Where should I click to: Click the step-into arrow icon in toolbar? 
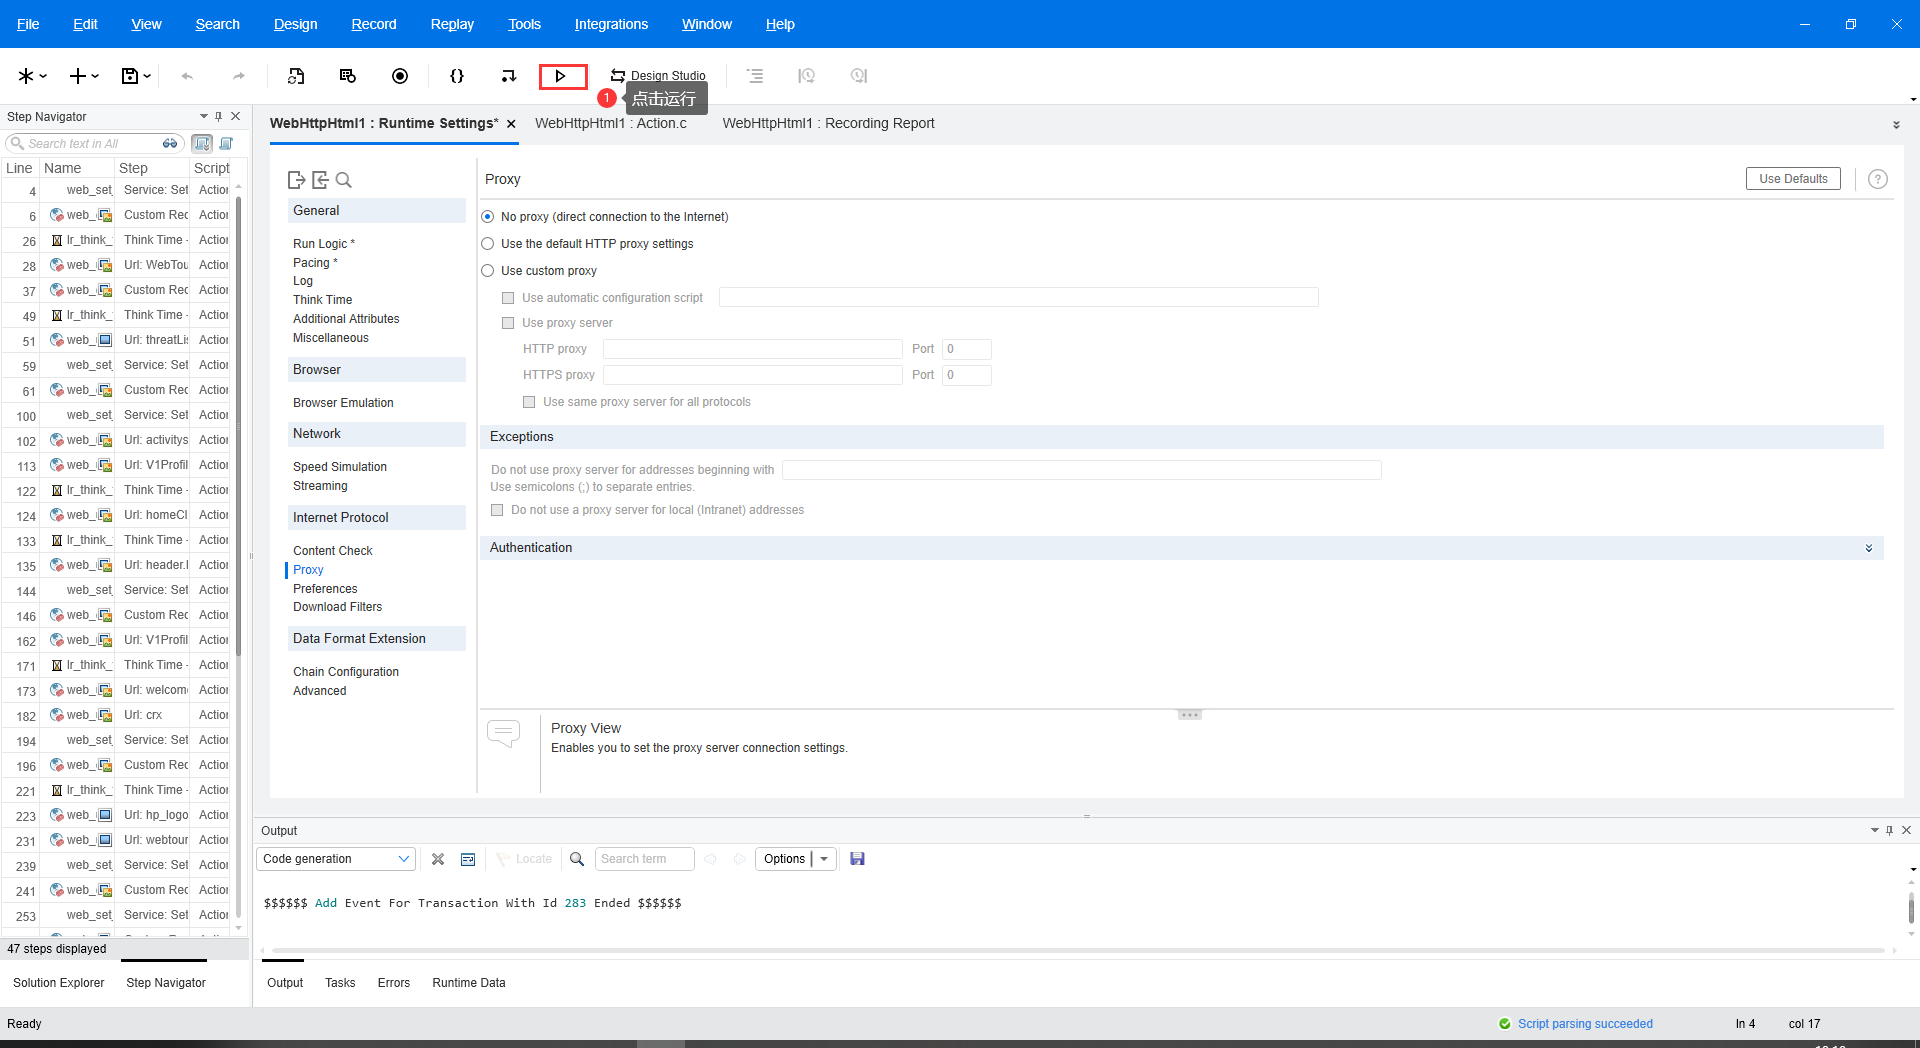[509, 76]
